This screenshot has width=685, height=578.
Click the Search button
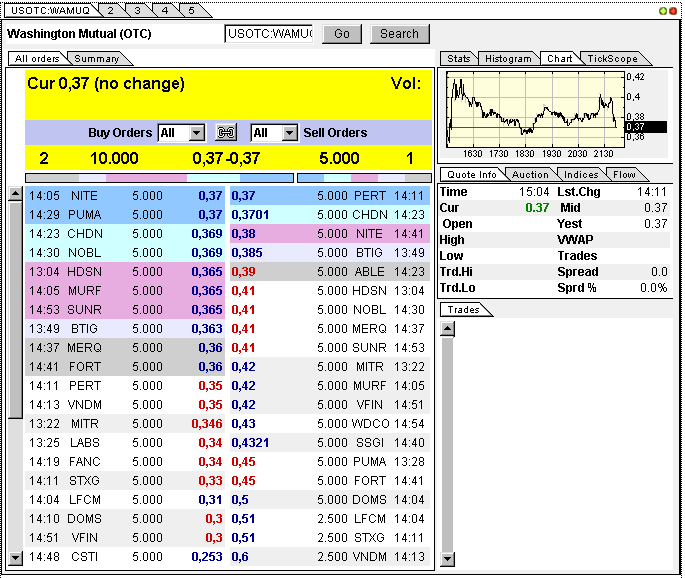point(400,34)
